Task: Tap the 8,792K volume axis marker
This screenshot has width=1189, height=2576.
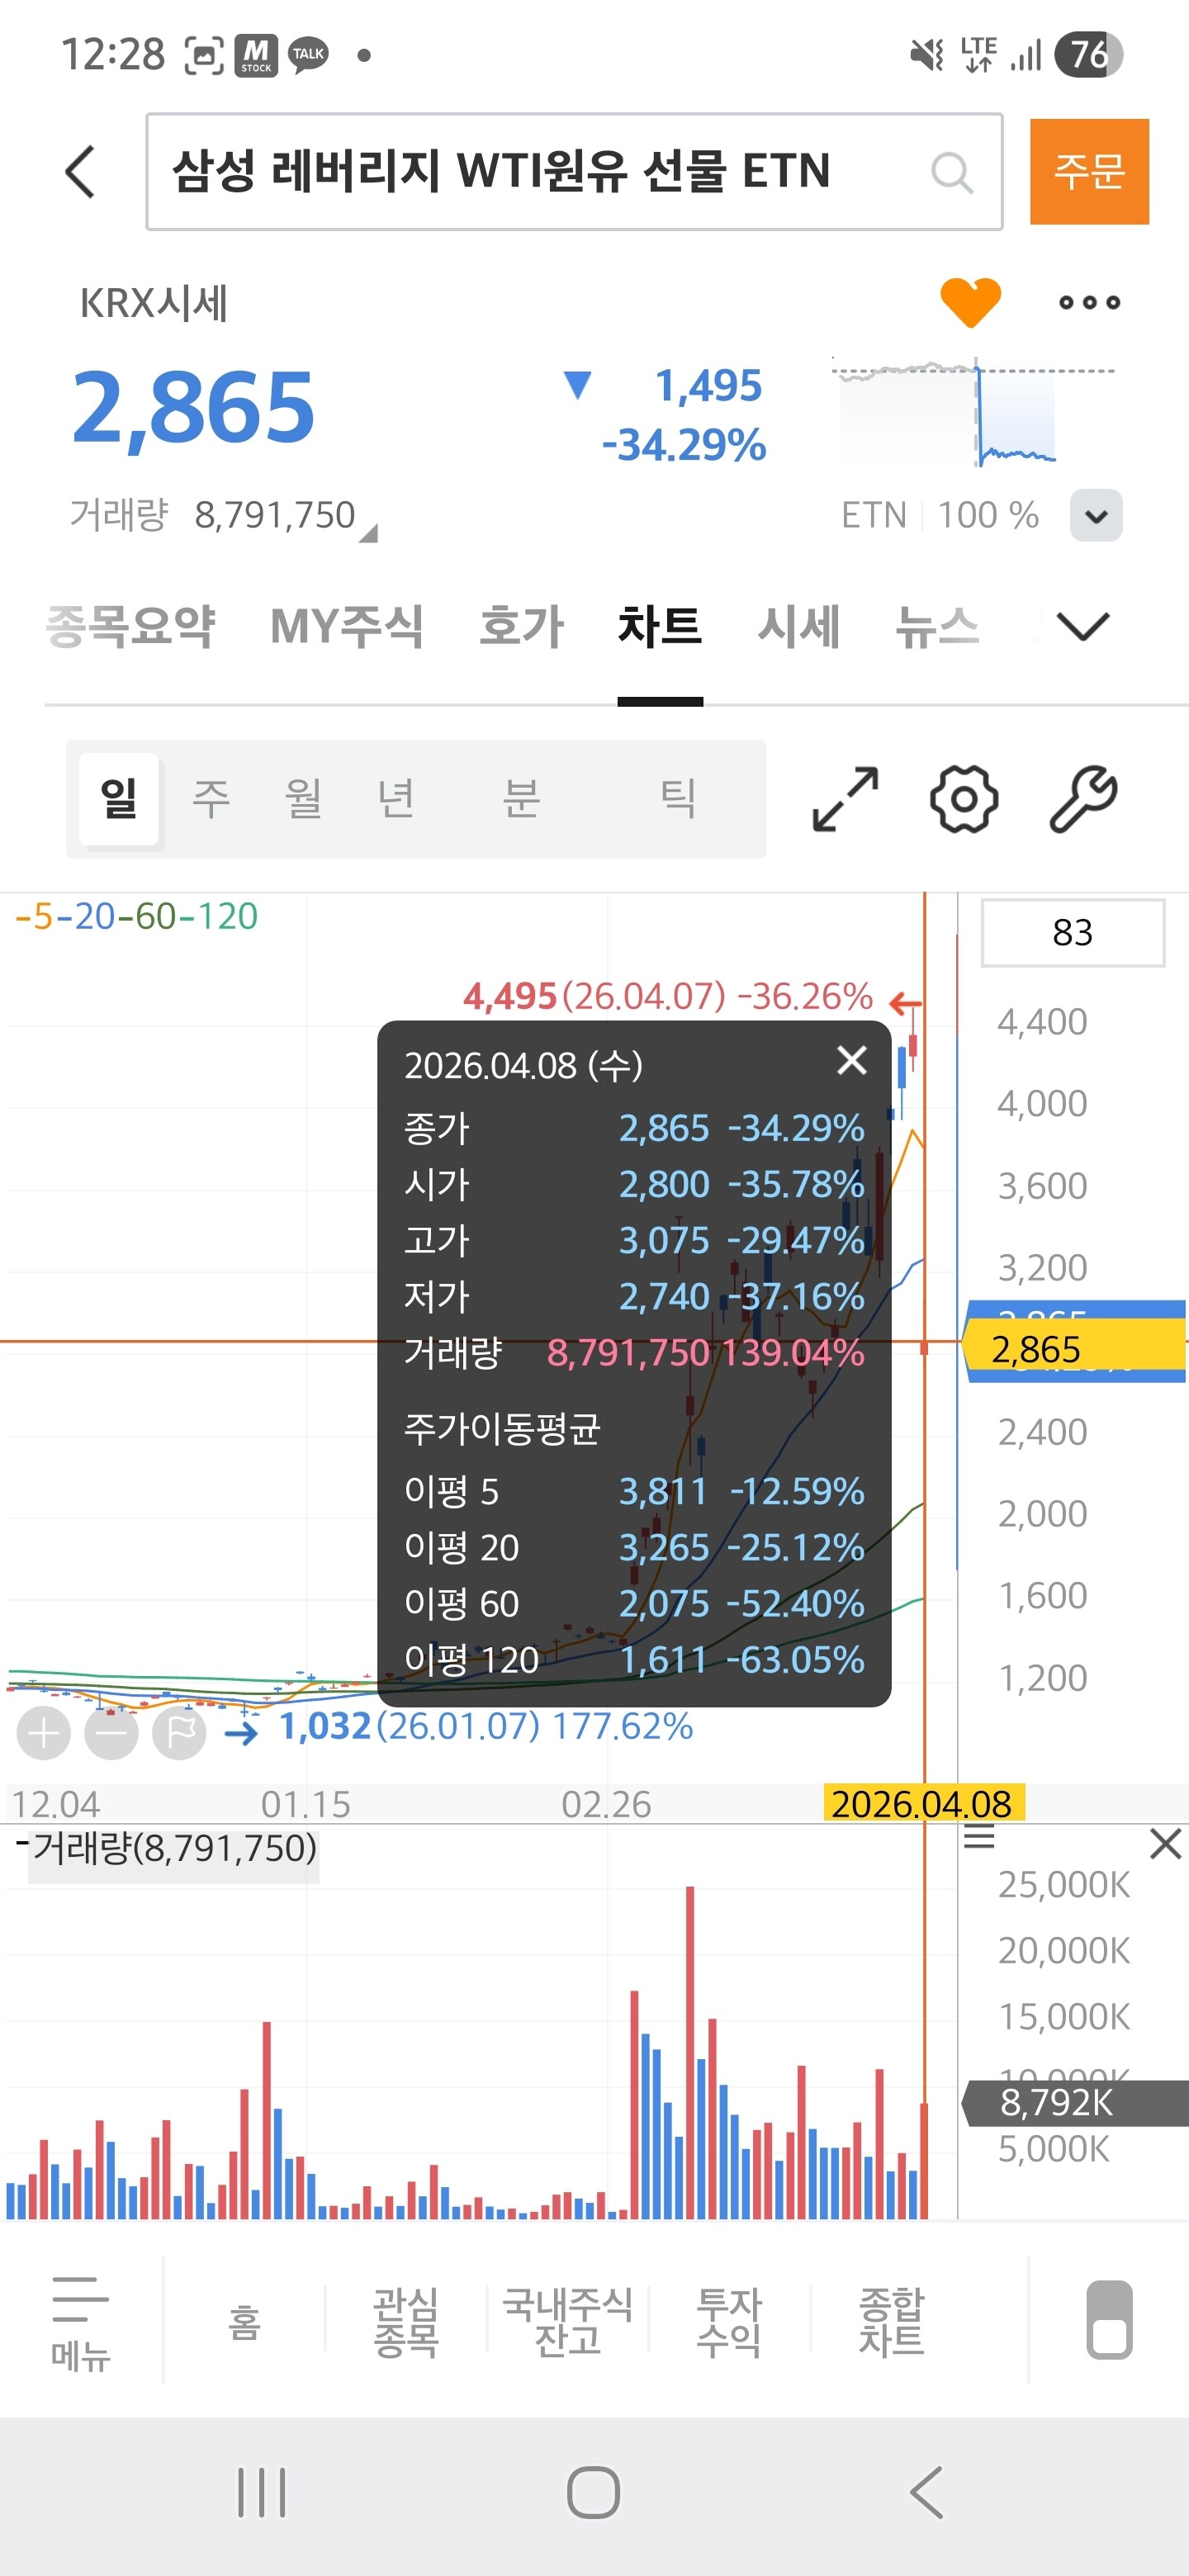Action: click(1074, 2103)
